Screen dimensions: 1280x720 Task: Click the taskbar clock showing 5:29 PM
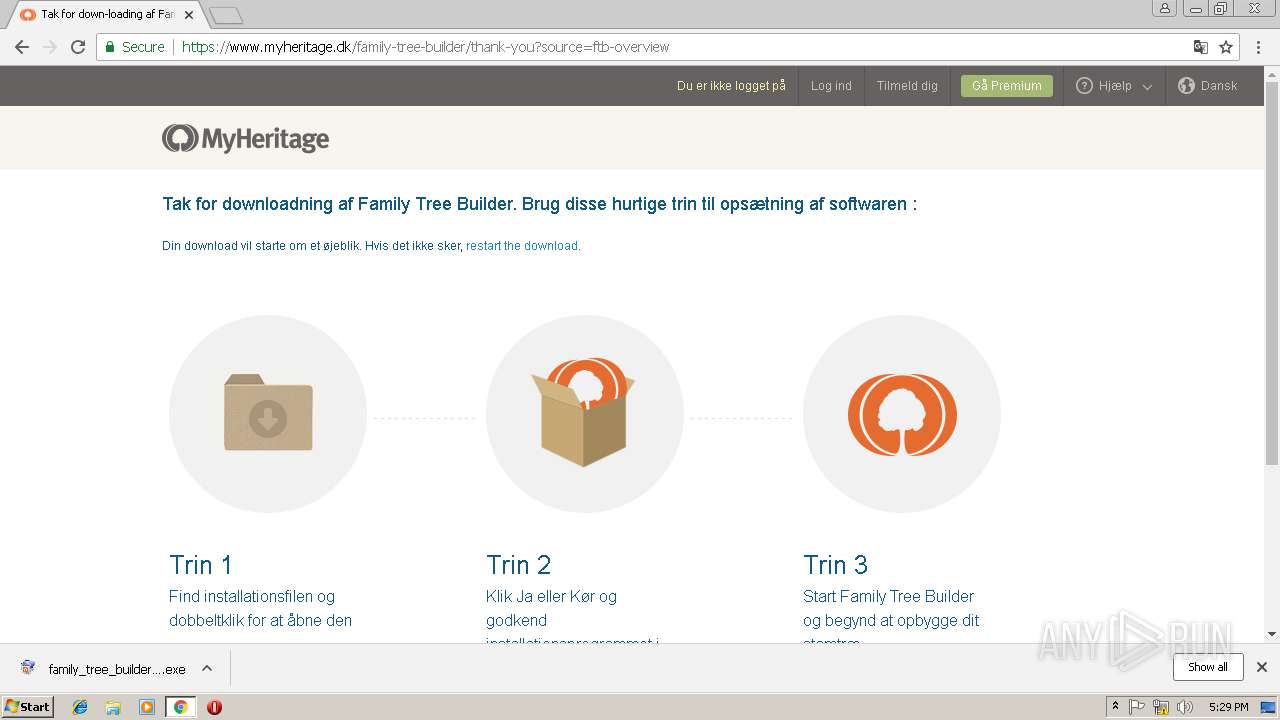coord(1228,707)
